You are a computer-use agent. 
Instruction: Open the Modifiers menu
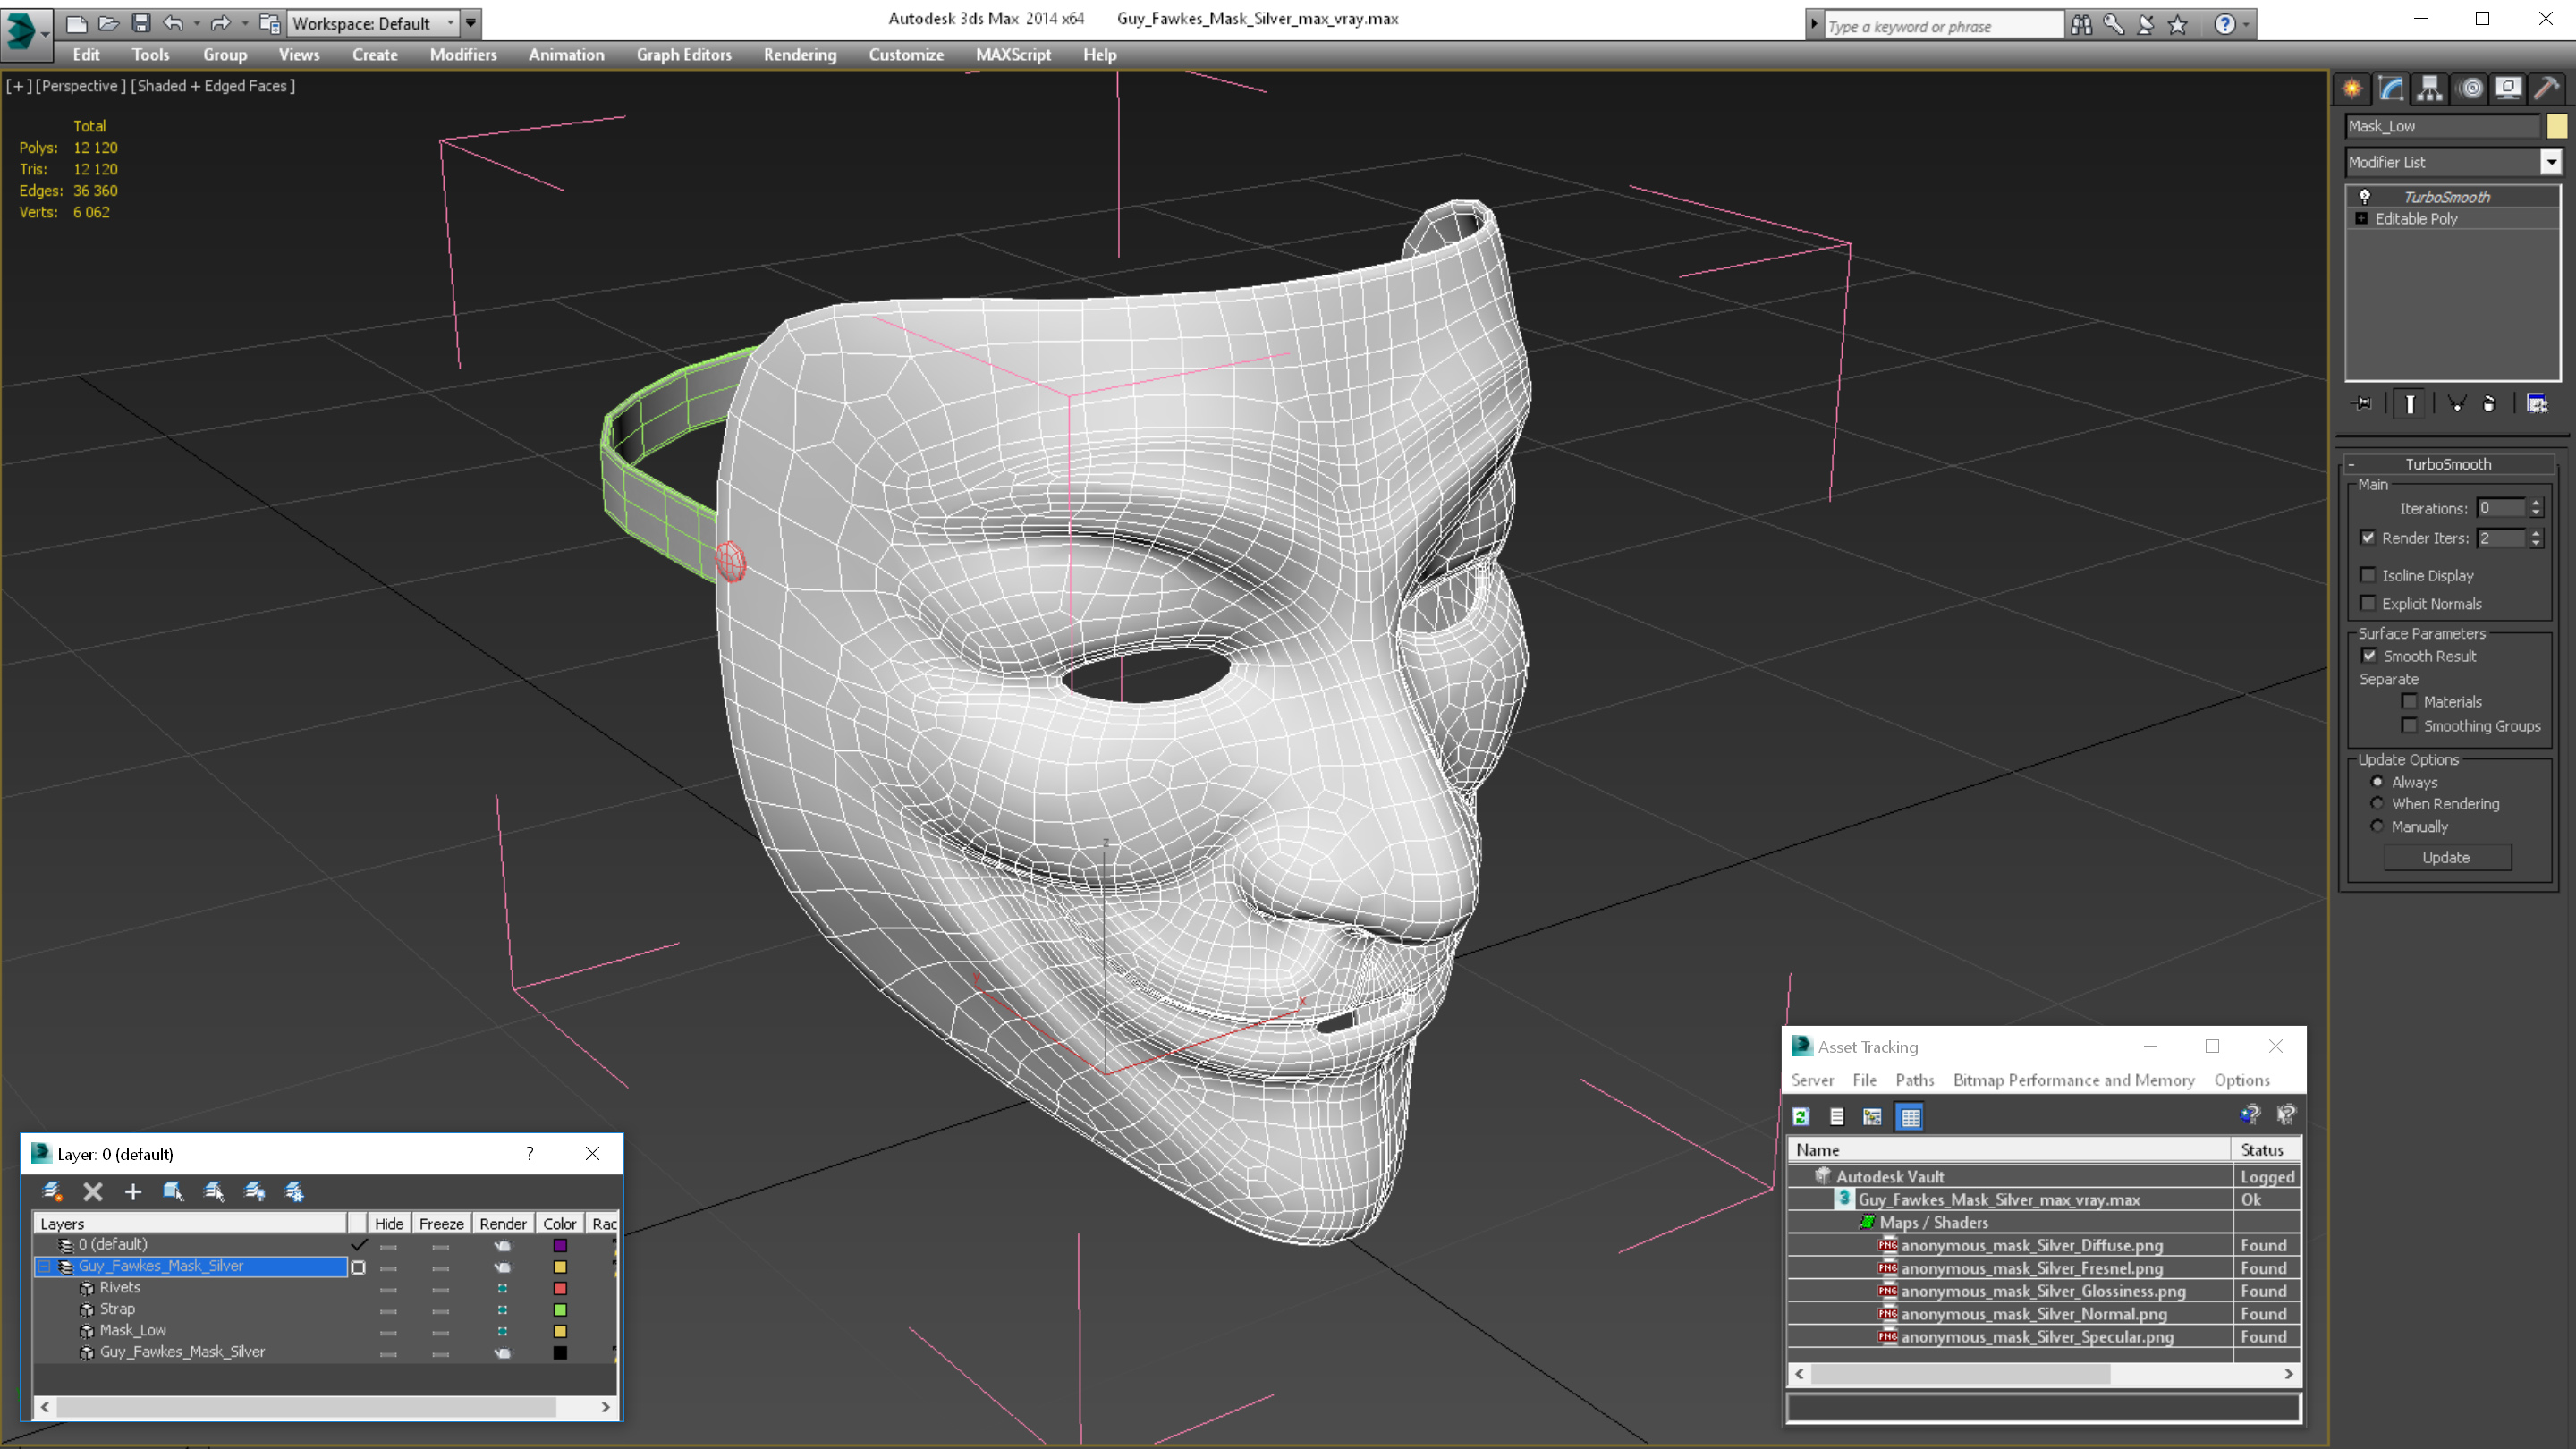click(463, 55)
